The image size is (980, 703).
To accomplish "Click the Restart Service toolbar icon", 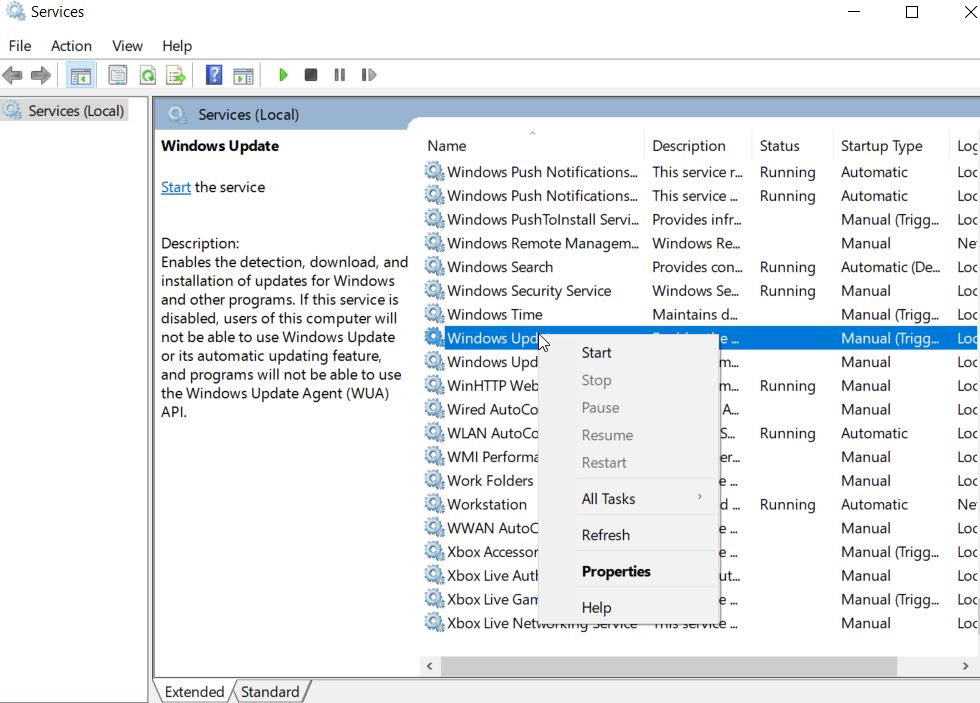I will [369, 76].
